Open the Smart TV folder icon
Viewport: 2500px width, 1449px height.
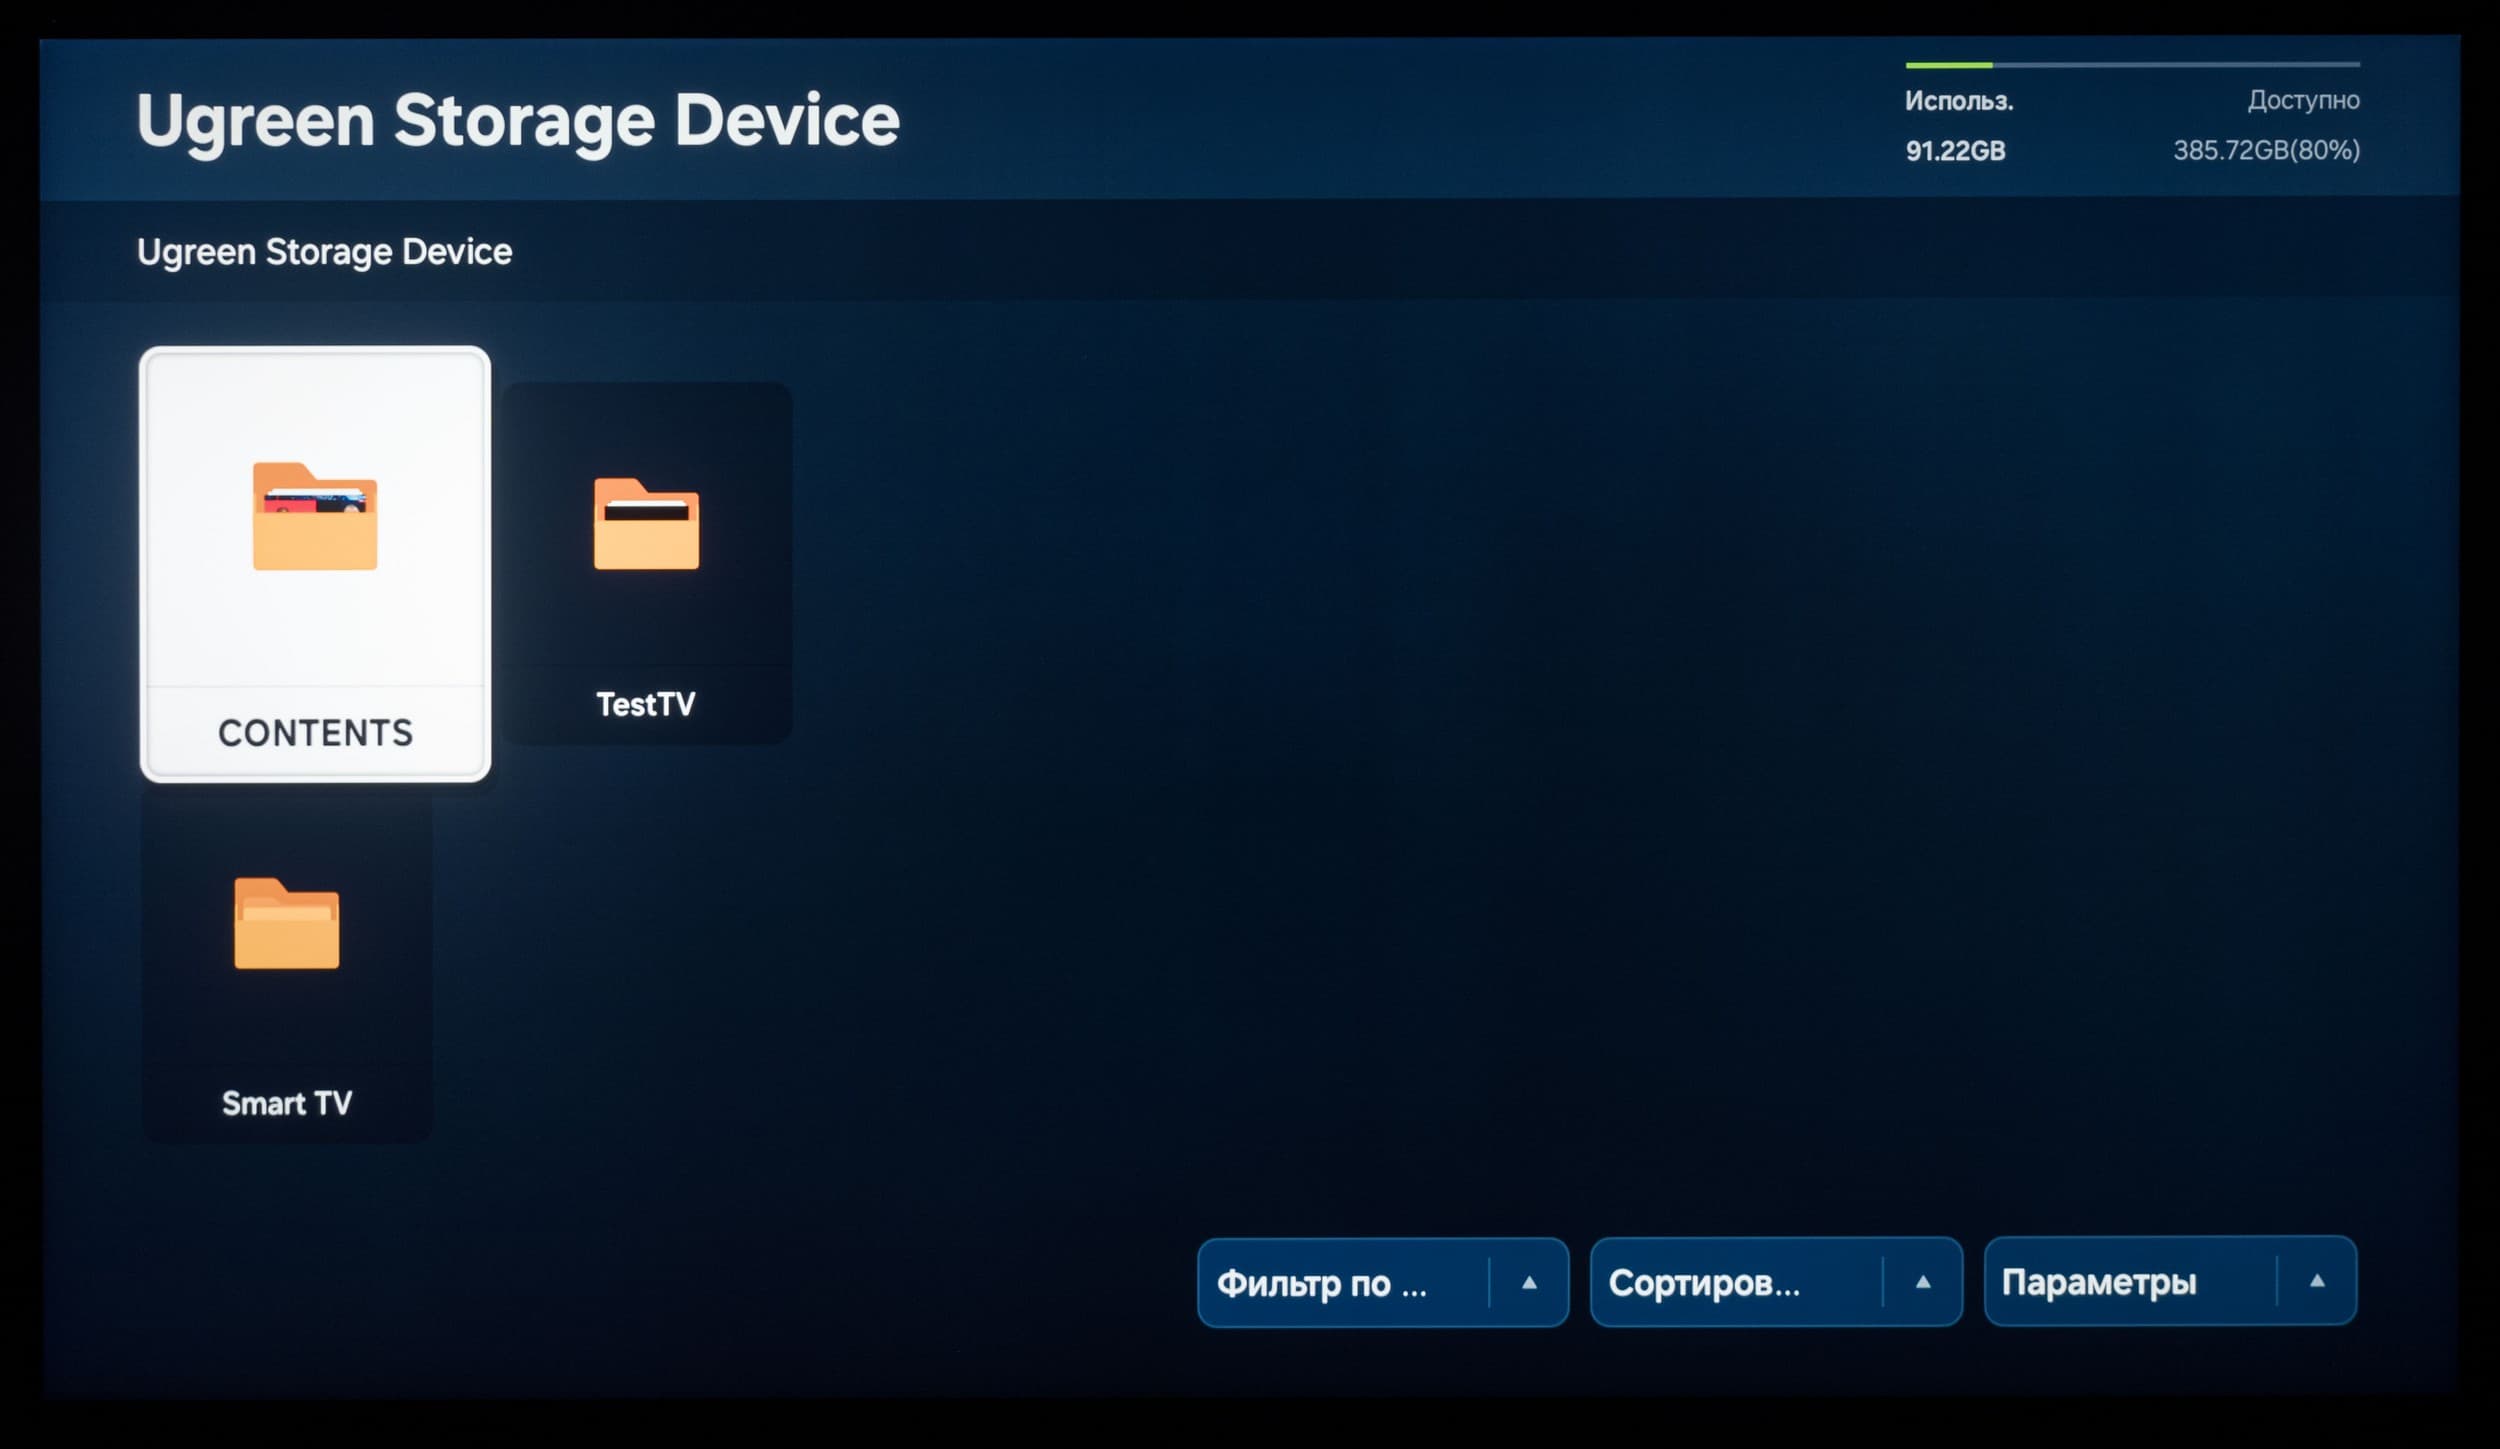(287, 924)
